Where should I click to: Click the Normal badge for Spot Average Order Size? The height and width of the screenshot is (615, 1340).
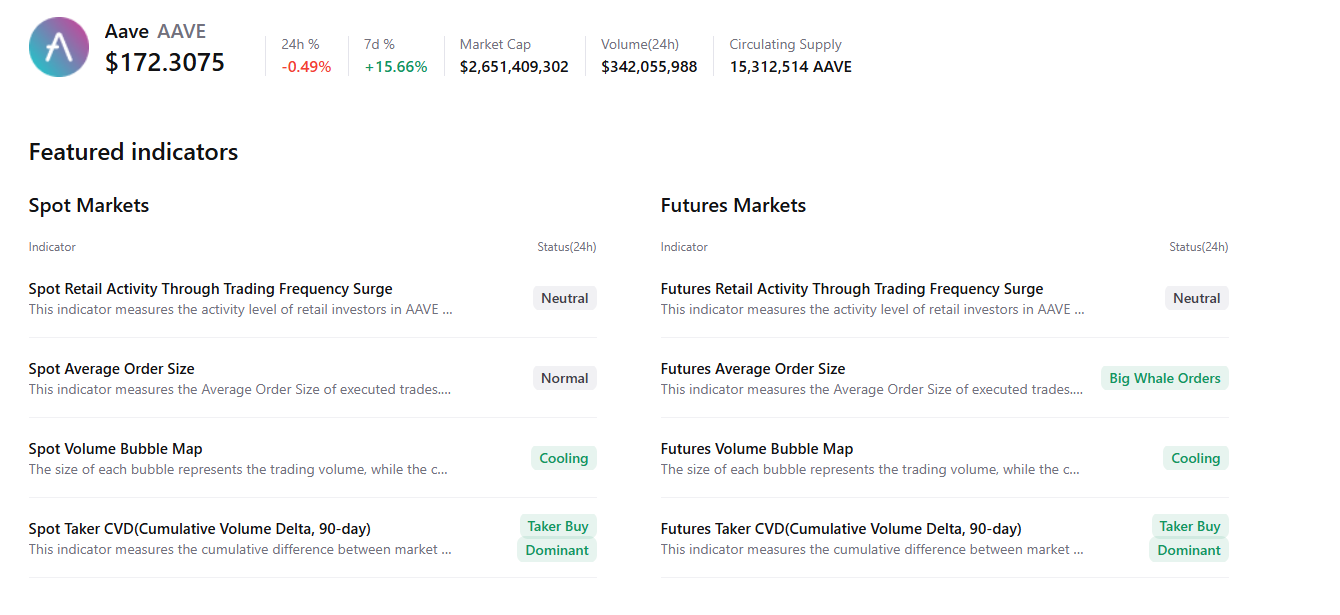point(564,377)
